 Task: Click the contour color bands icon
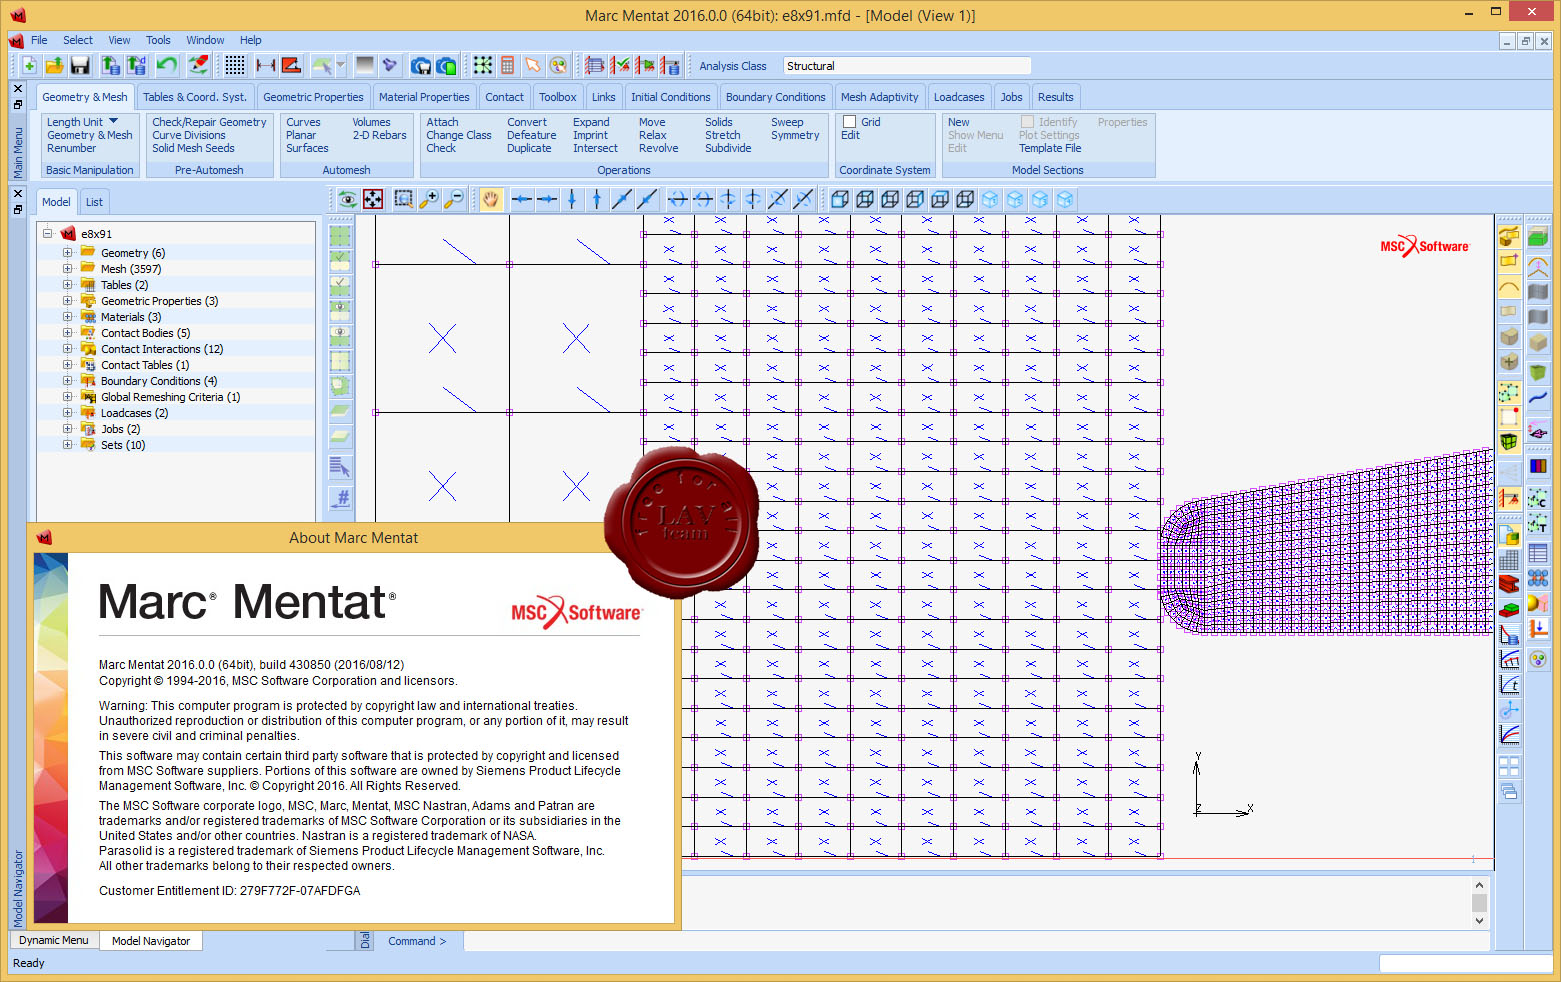tap(1538, 466)
